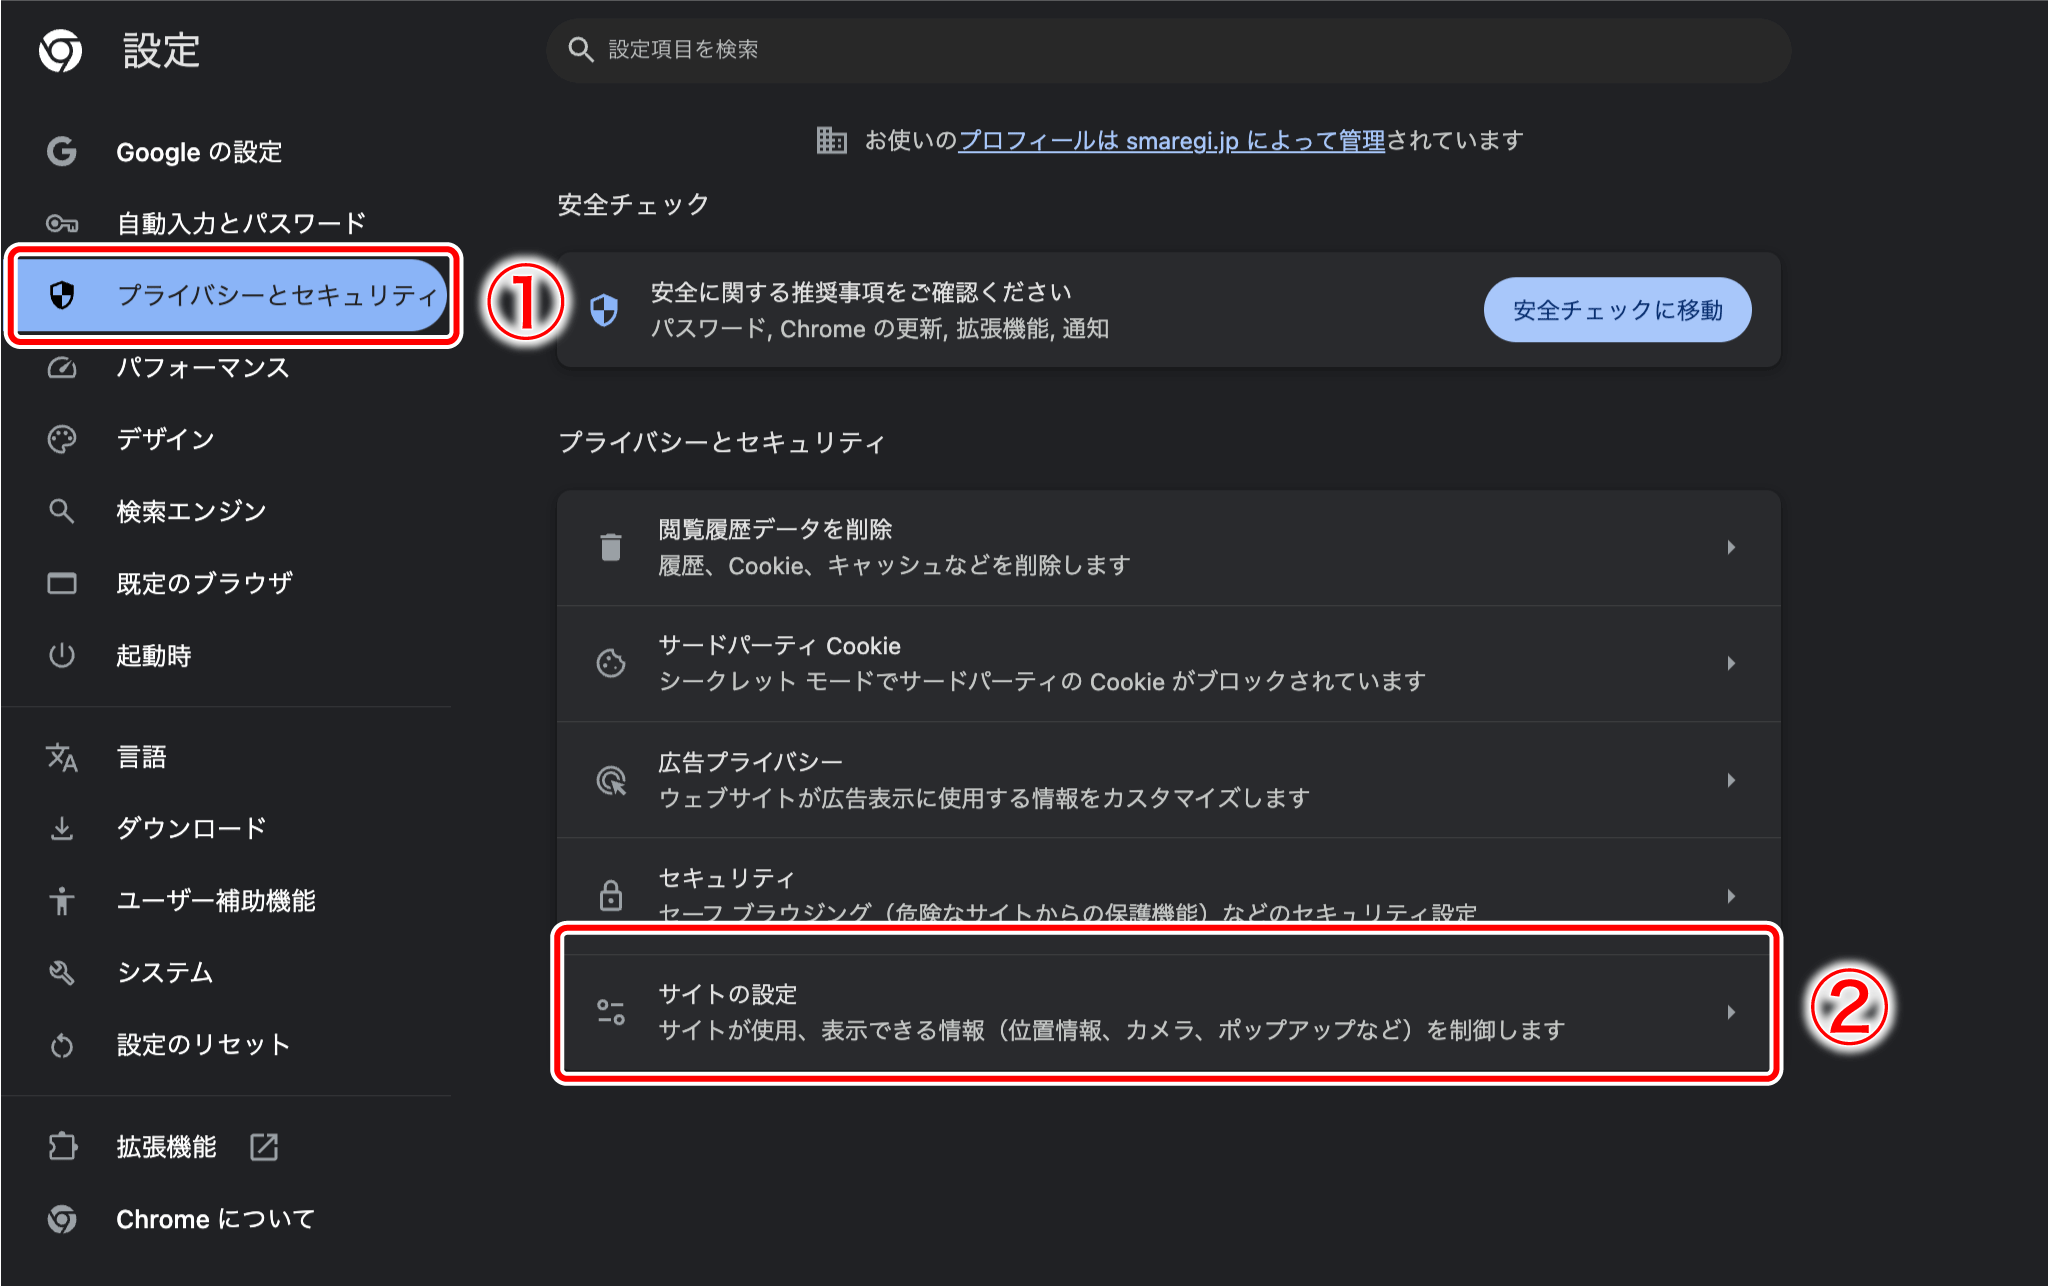Click the shield icon for プライバシーとセキュリティ

(62, 295)
